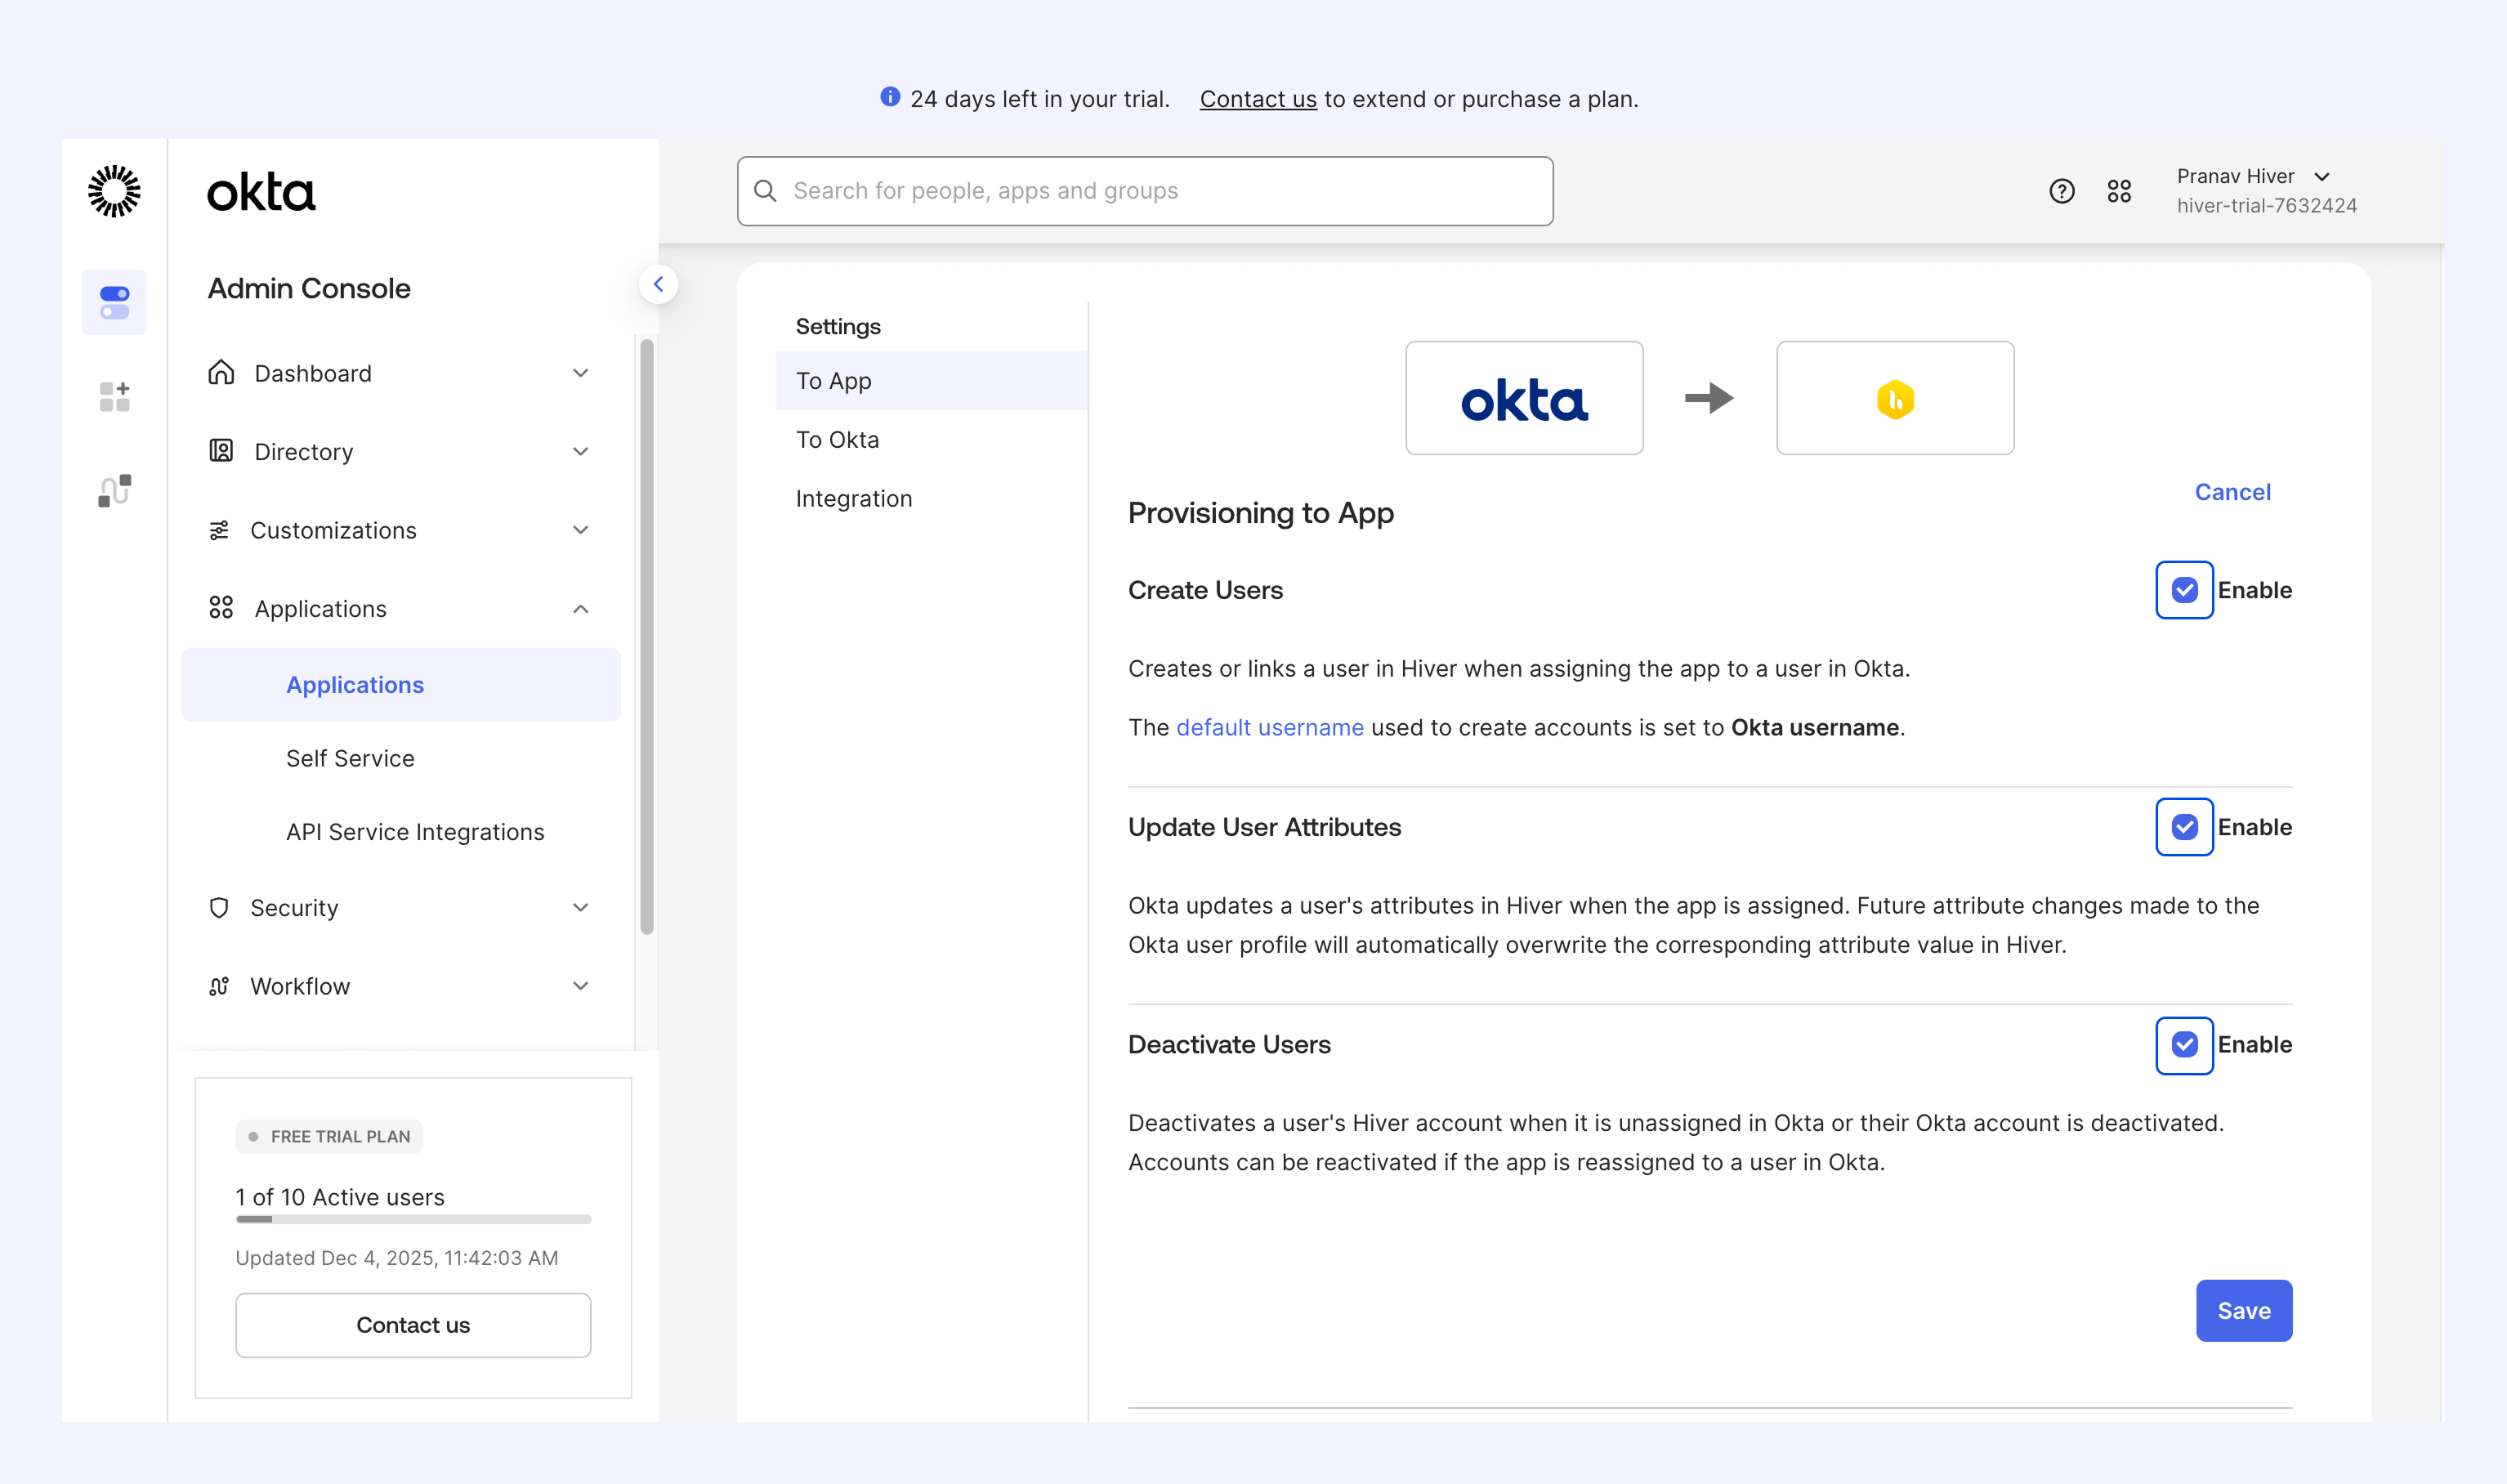Expand the Security menu chevron
The width and height of the screenshot is (2507, 1484).
tap(580, 907)
